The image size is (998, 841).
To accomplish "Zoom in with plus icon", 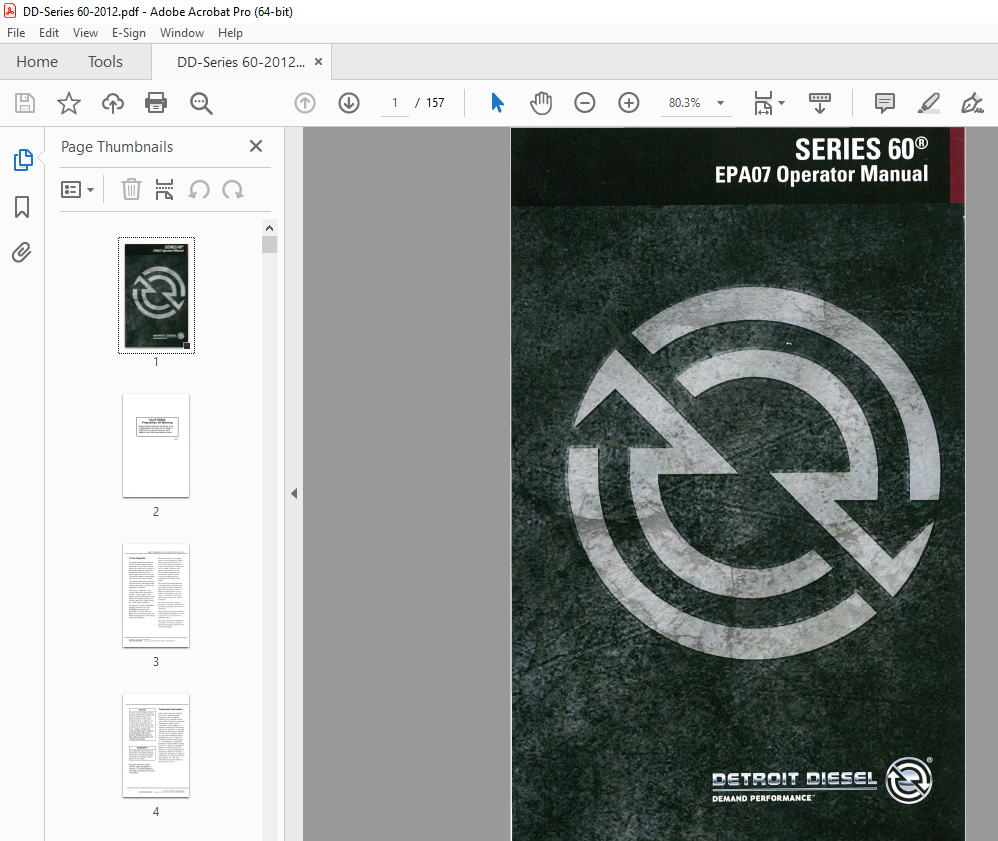I will [x=628, y=103].
